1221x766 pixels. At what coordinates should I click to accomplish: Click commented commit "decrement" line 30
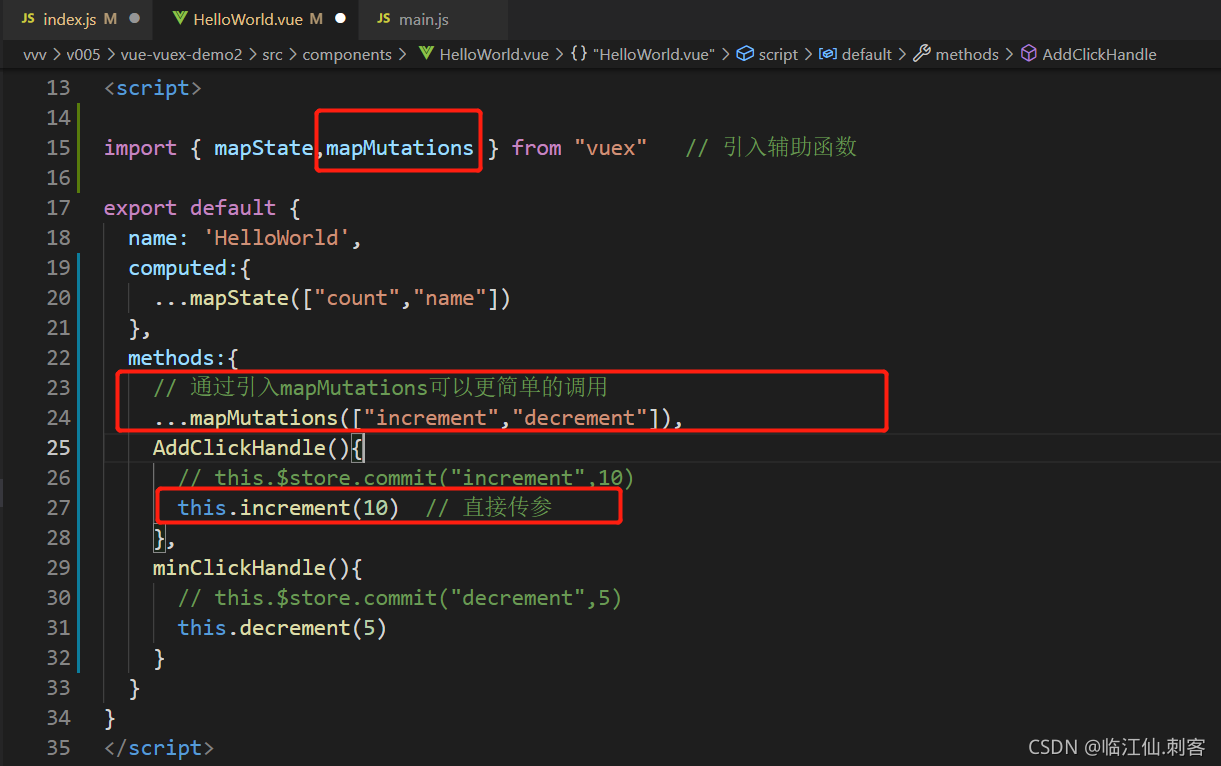400,598
